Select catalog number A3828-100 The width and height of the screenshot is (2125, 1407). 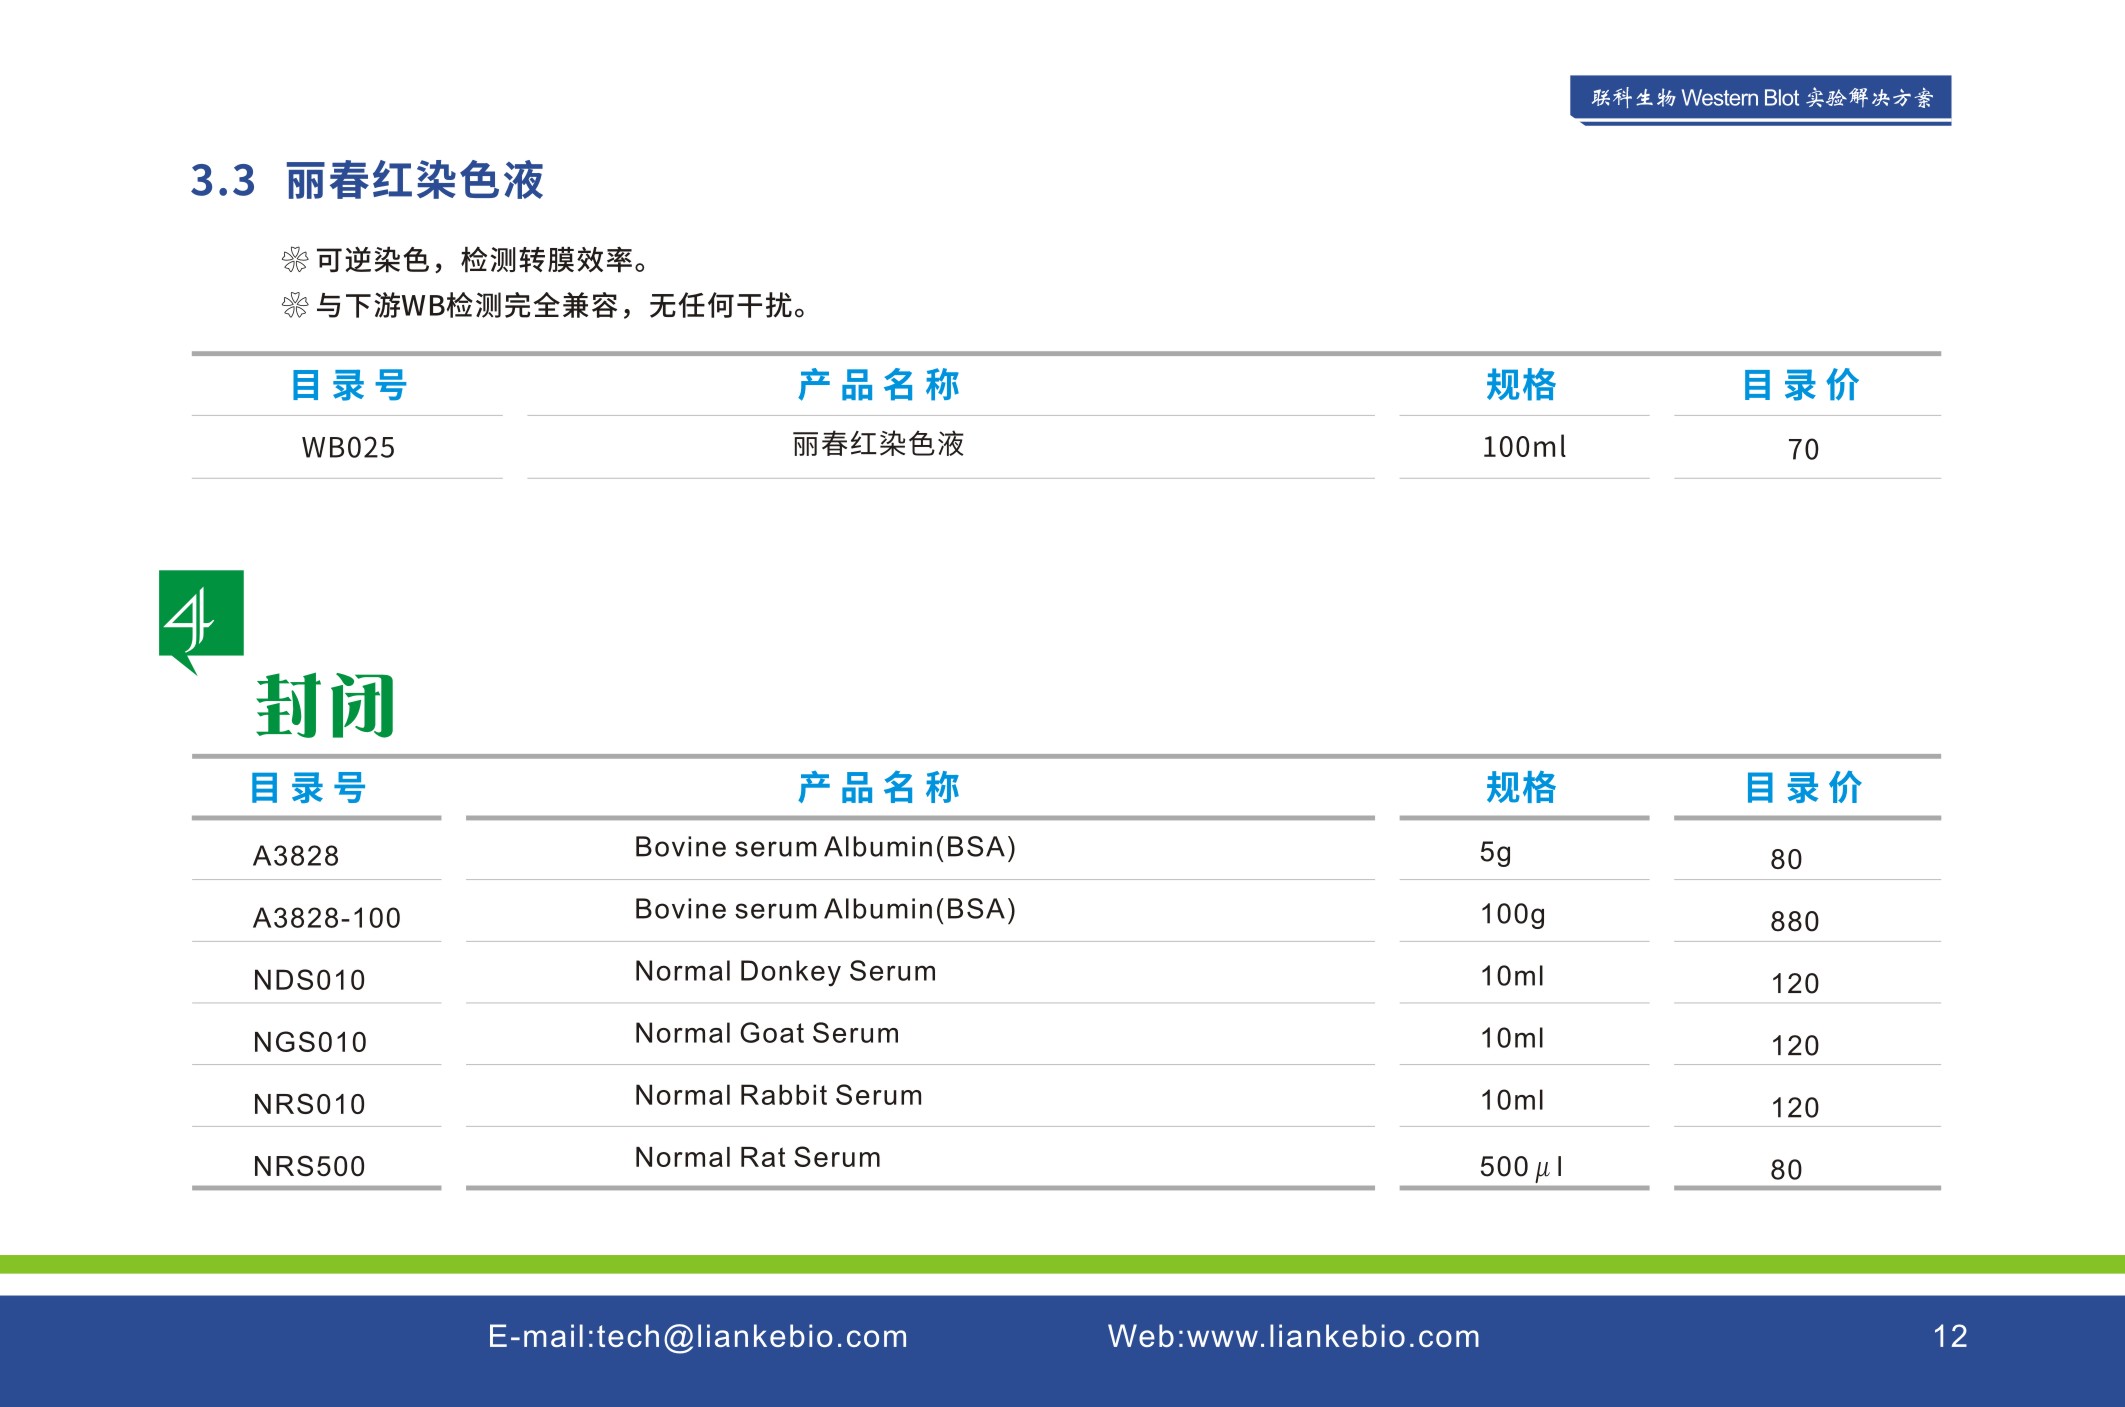[x=326, y=918]
